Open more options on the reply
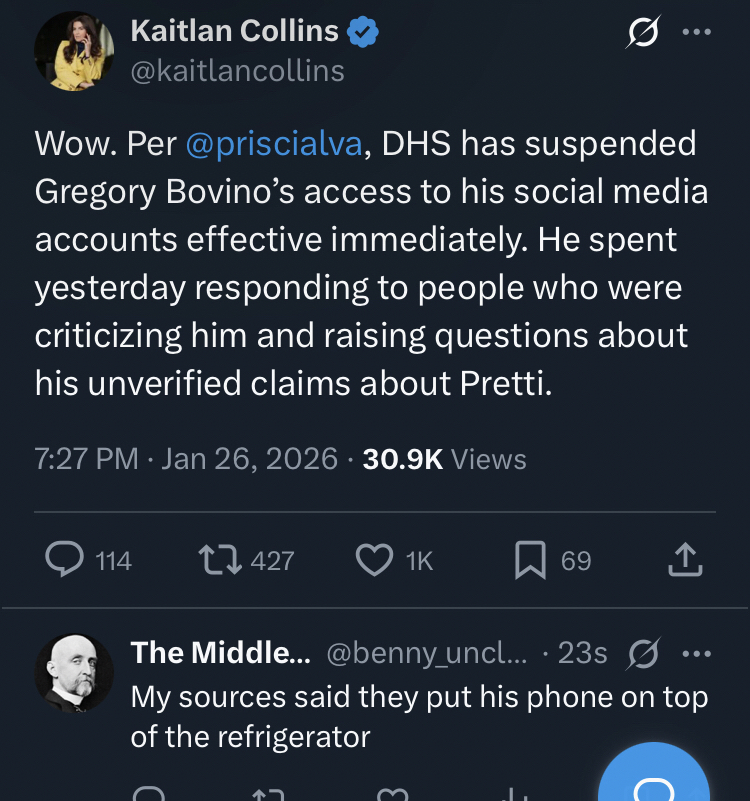 coord(696,653)
